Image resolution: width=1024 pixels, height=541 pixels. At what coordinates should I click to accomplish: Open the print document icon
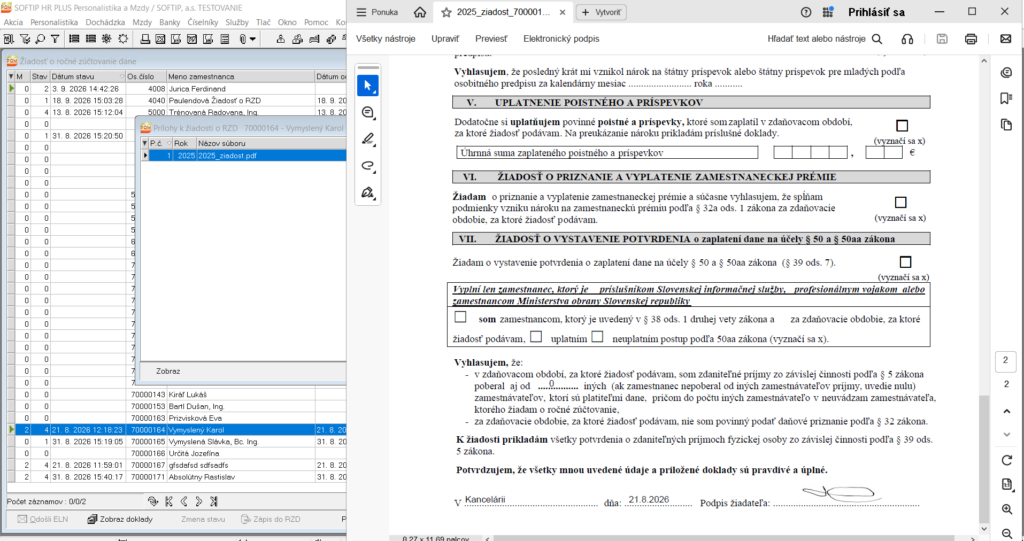(970, 39)
